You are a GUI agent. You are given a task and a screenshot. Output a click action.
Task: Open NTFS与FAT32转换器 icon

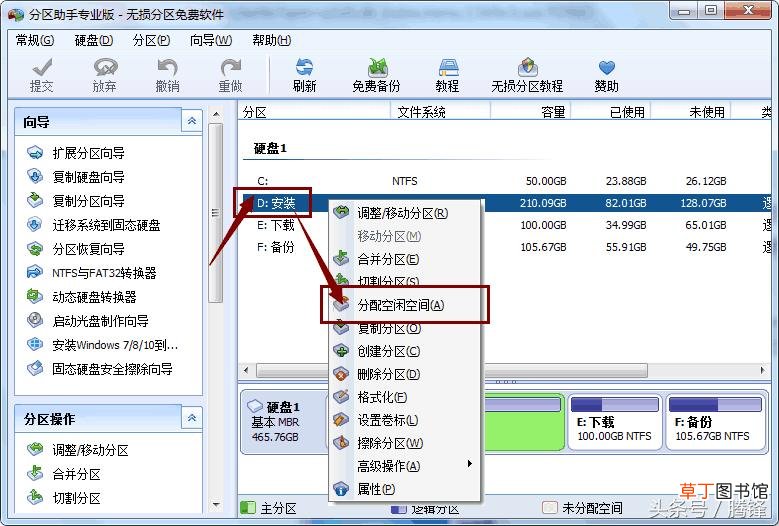35,272
